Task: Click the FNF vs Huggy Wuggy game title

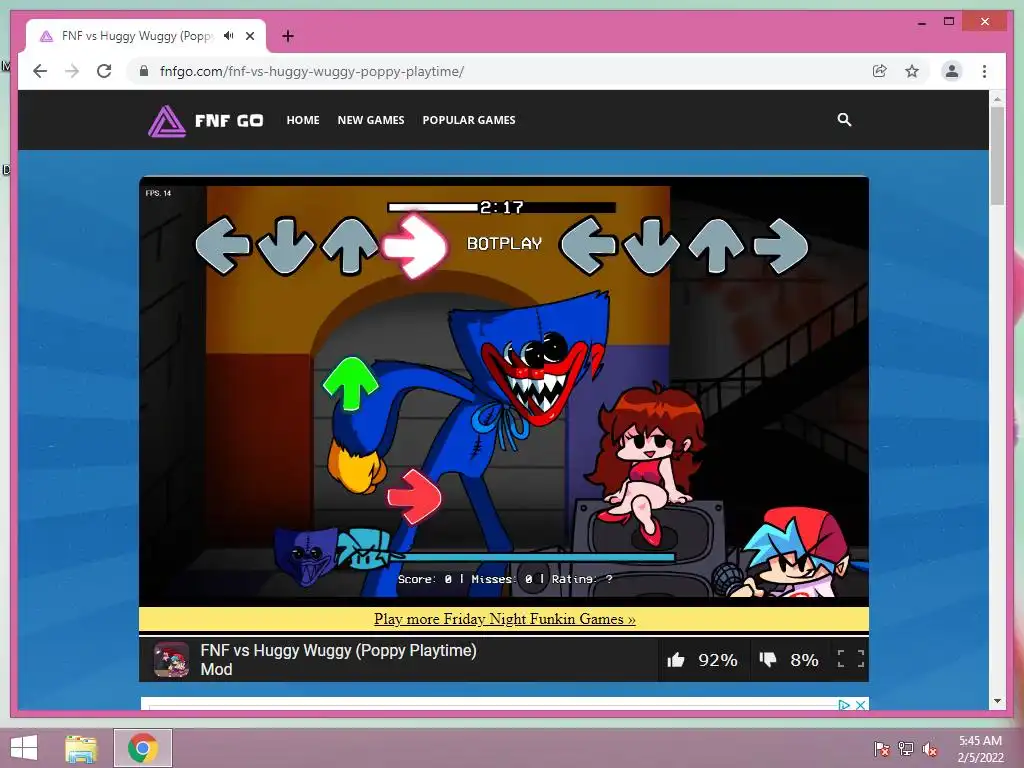Action: point(338,660)
